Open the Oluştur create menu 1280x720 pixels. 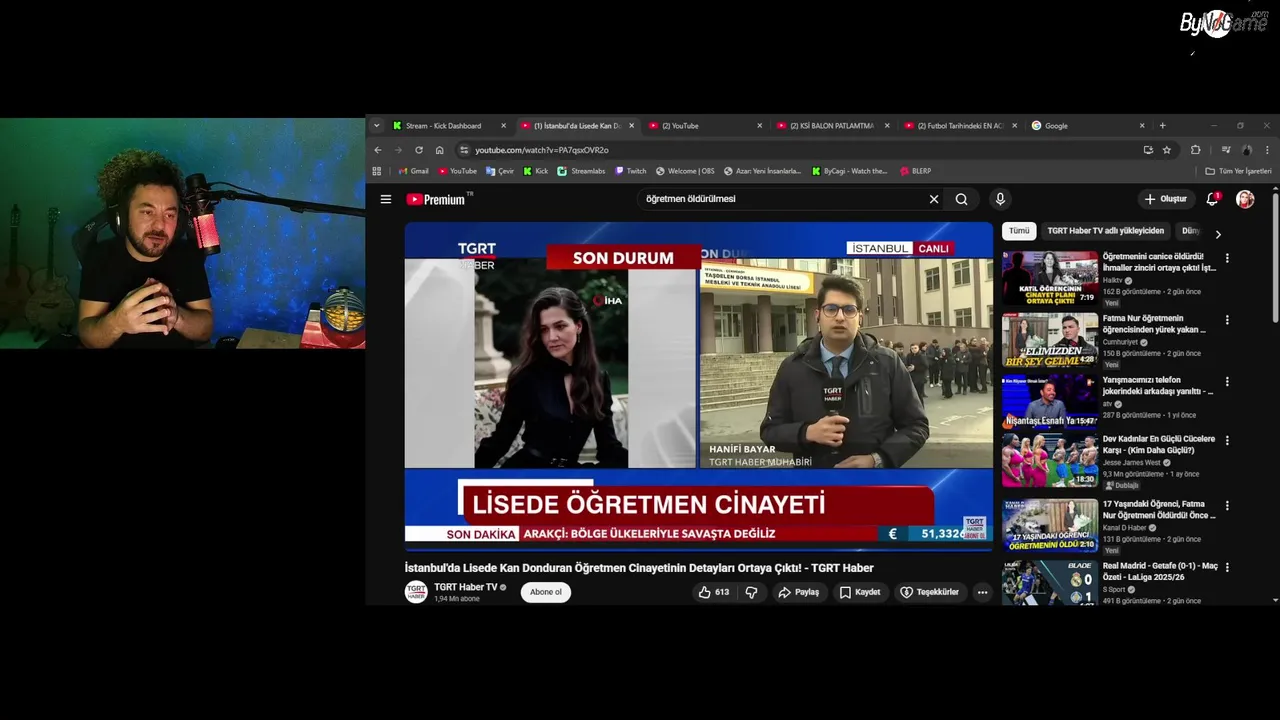[1165, 199]
